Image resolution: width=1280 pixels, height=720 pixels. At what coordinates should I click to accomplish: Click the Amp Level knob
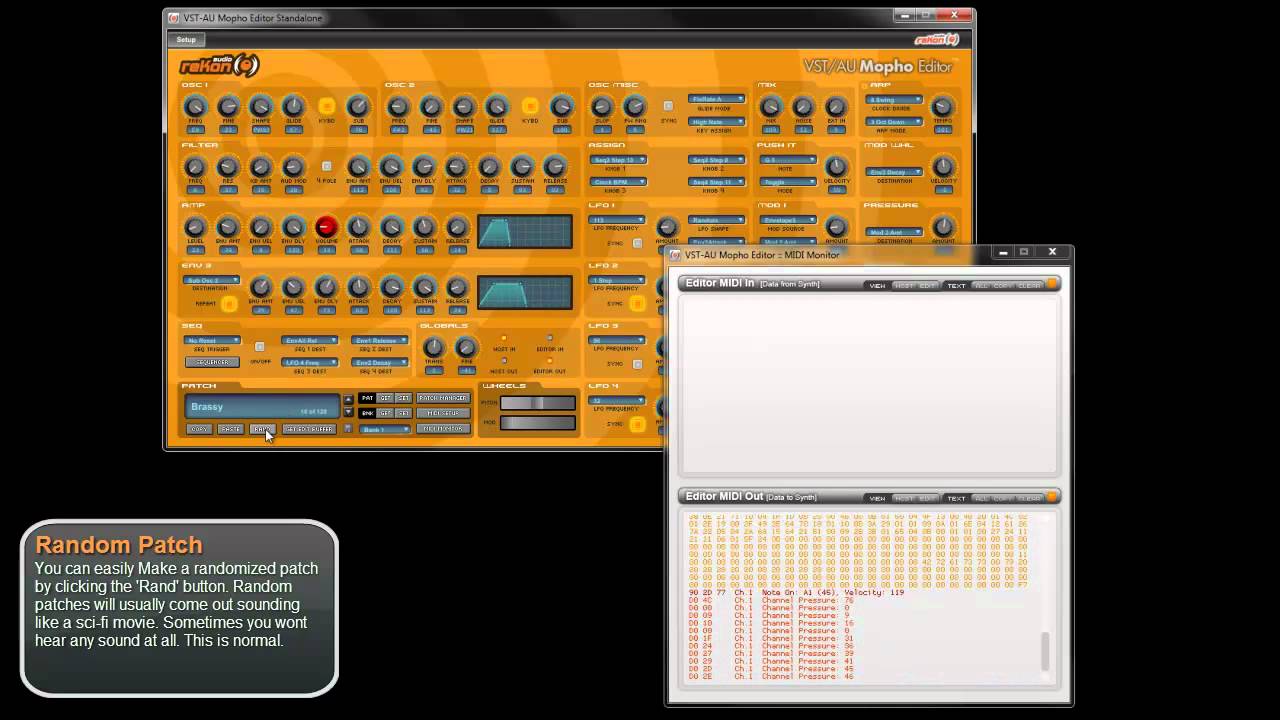[x=196, y=227]
